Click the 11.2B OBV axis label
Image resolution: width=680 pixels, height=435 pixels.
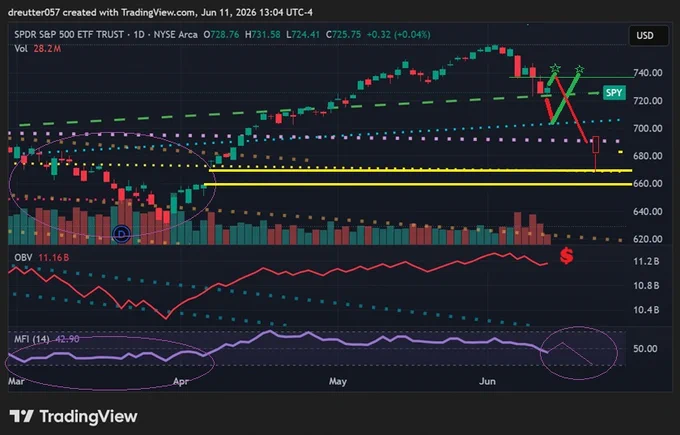646,262
